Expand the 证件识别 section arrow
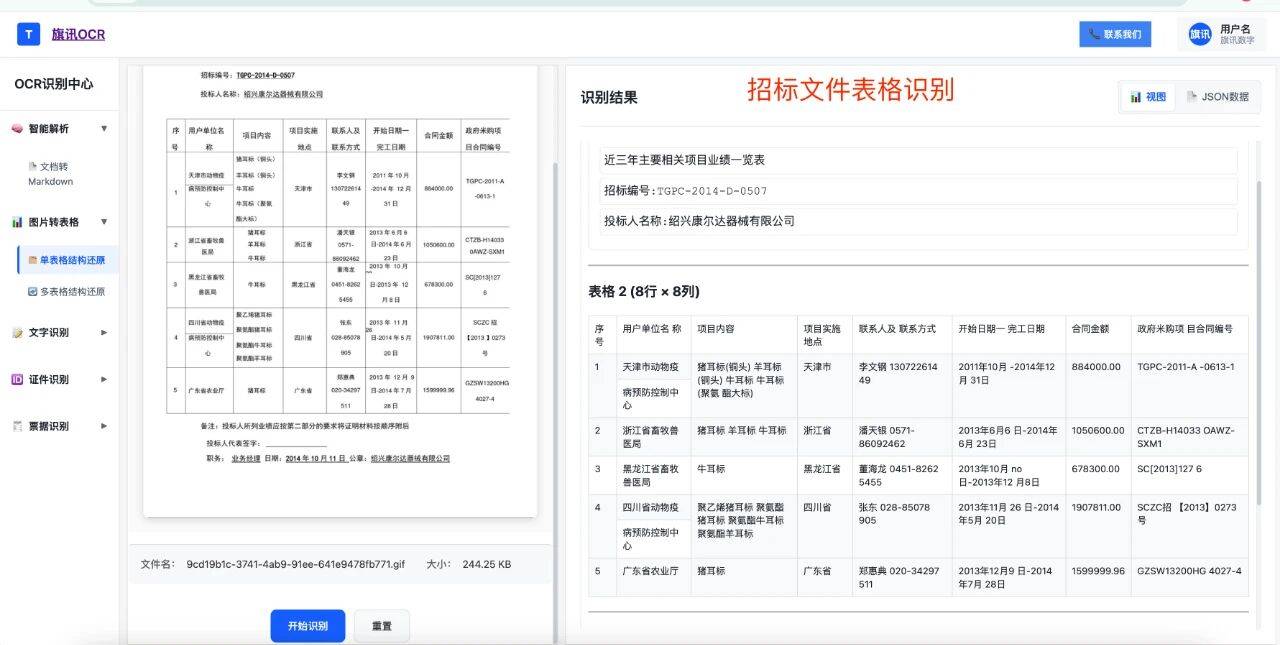Screen dimensions: 1280x645 (x=104, y=380)
